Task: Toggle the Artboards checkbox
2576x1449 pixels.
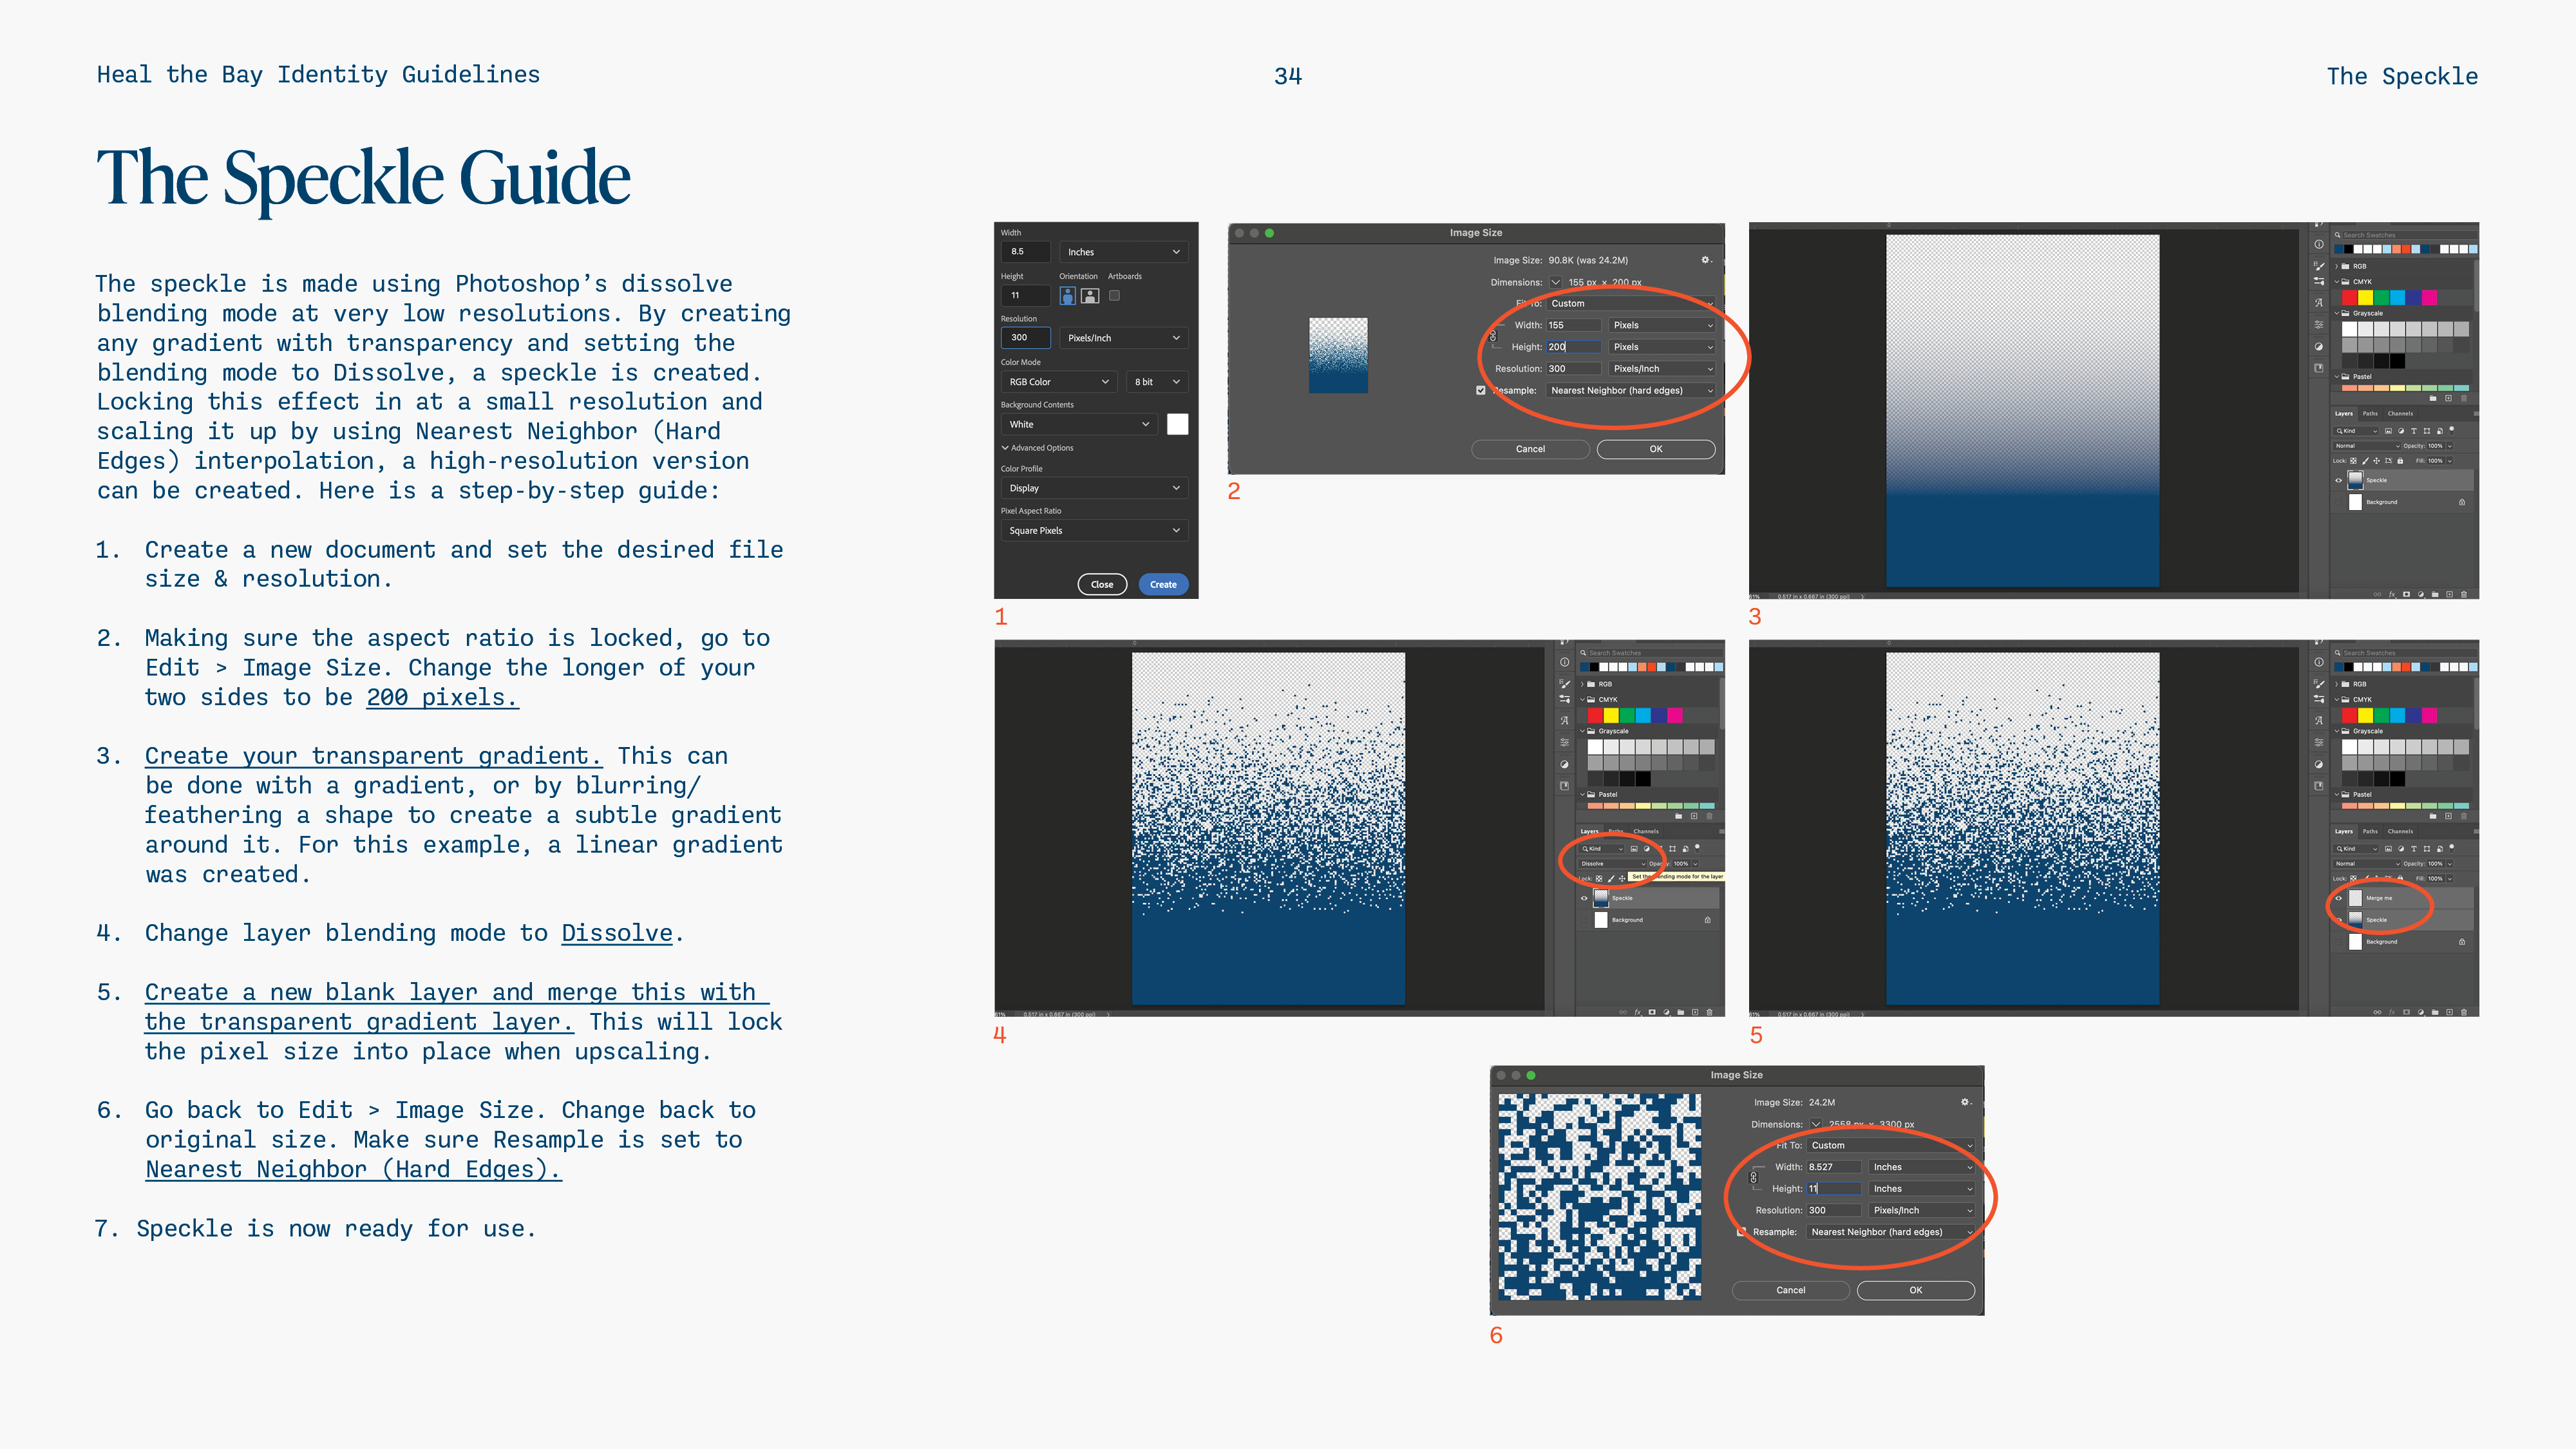Action: click(x=1114, y=296)
